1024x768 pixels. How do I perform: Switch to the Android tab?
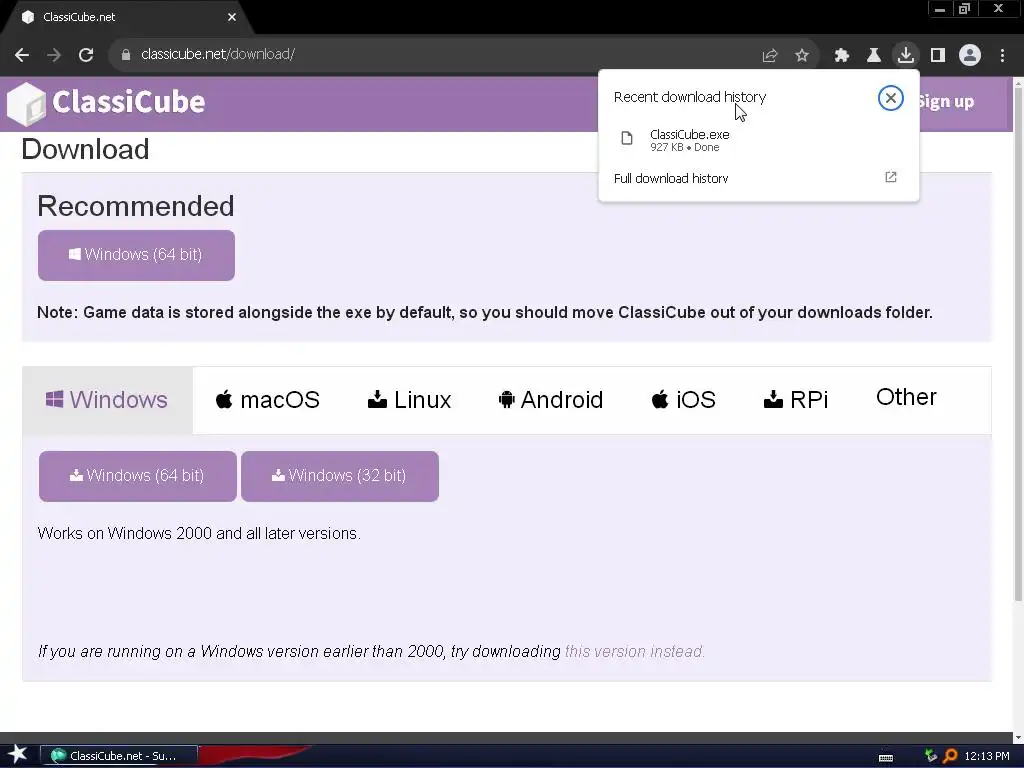551,400
